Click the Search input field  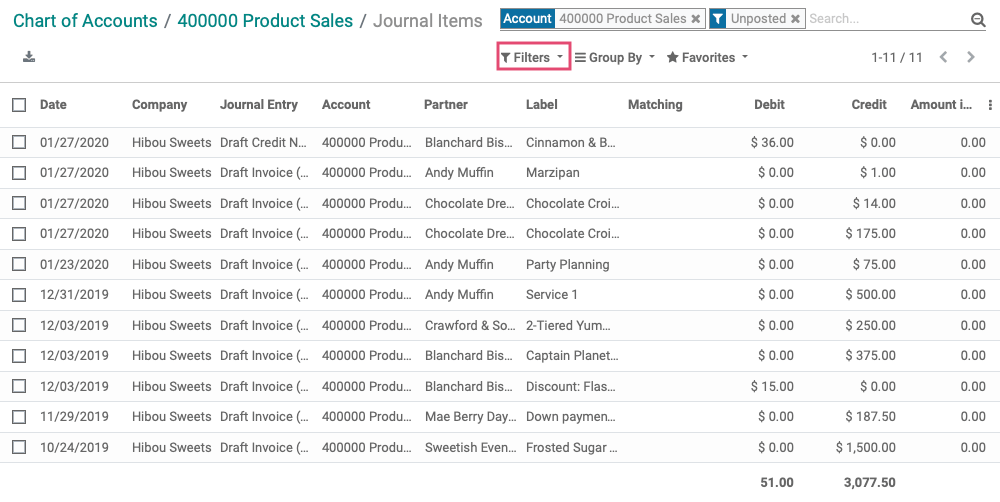[x=886, y=19]
